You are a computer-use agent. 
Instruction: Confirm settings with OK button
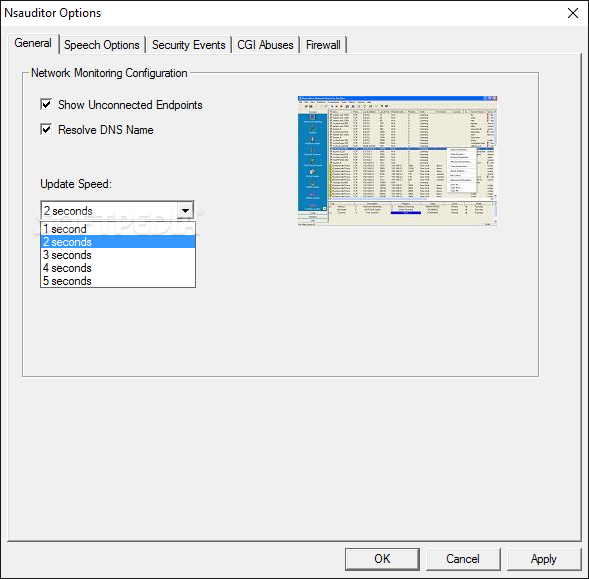pyautogui.click(x=382, y=559)
